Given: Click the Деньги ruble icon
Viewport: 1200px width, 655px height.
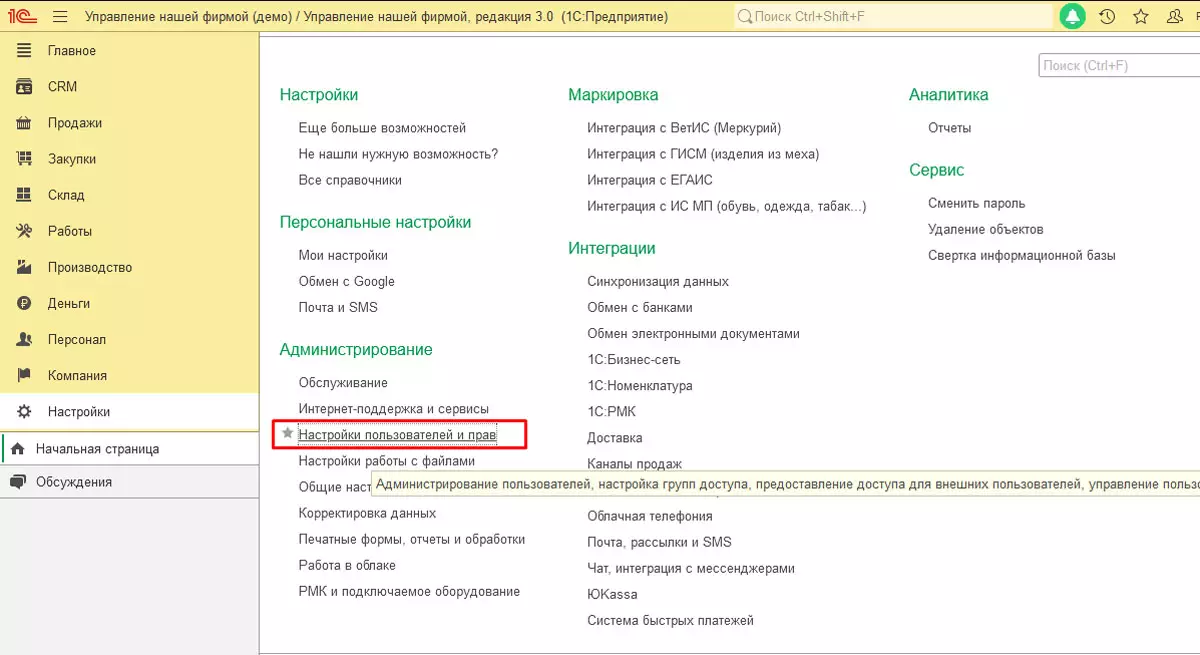Looking at the screenshot, I should [25, 303].
